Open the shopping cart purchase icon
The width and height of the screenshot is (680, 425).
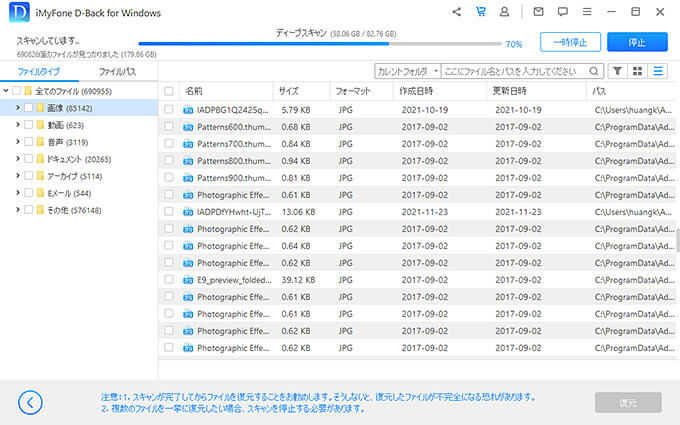pyautogui.click(x=481, y=12)
